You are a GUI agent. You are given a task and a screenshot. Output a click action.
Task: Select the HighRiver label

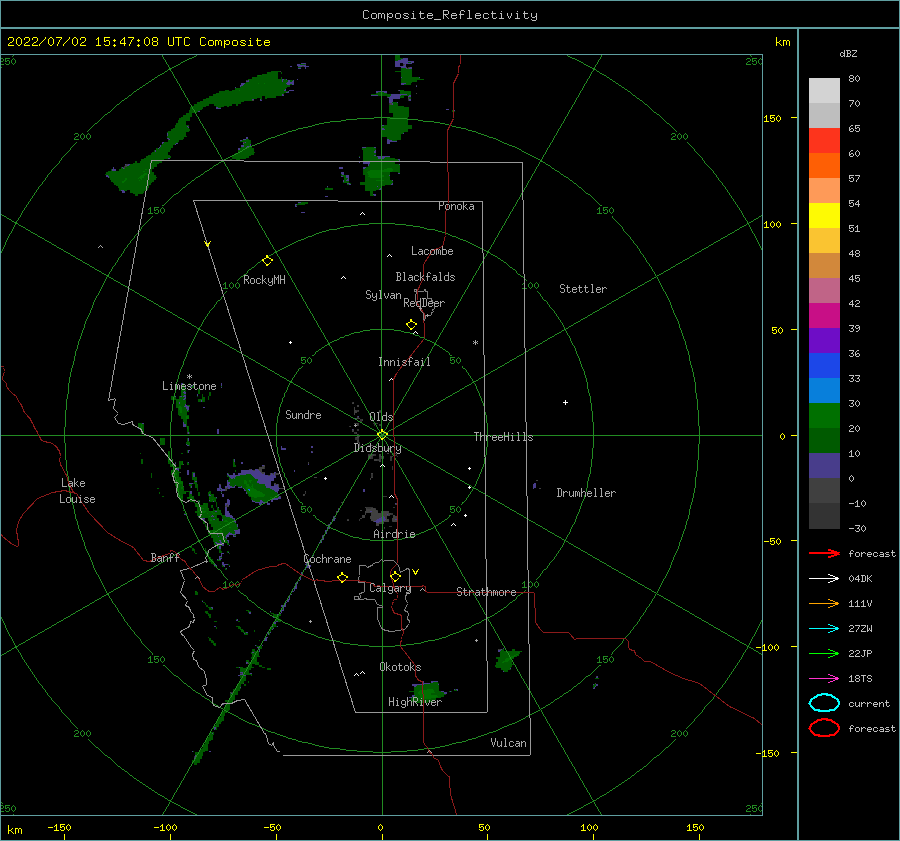tap(415, 702)
